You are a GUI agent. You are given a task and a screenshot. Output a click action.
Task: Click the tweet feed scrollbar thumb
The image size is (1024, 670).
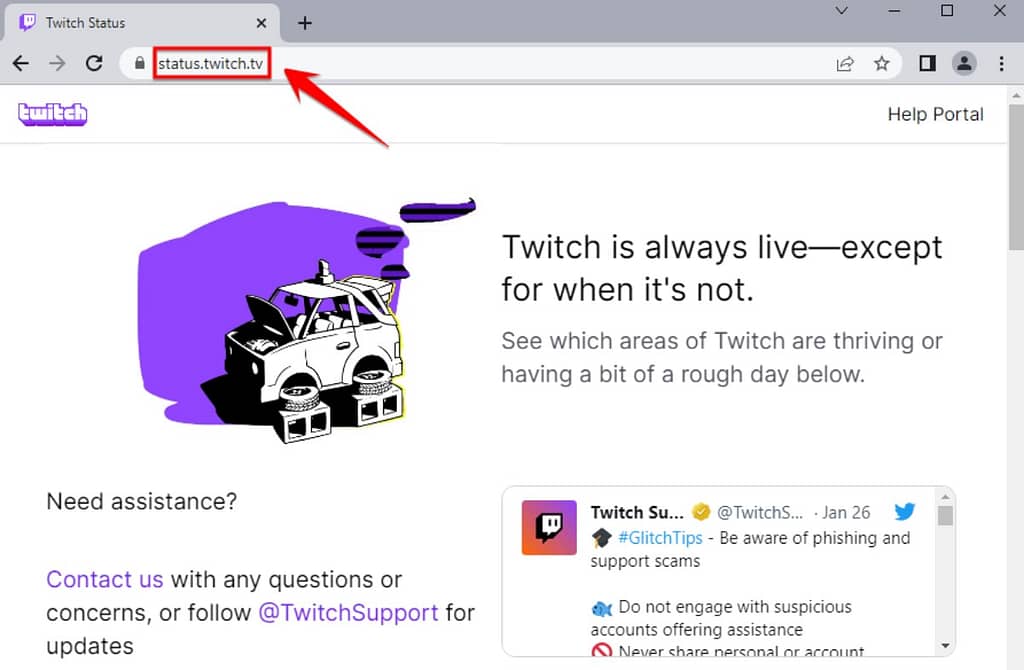[x=945, y=515]
